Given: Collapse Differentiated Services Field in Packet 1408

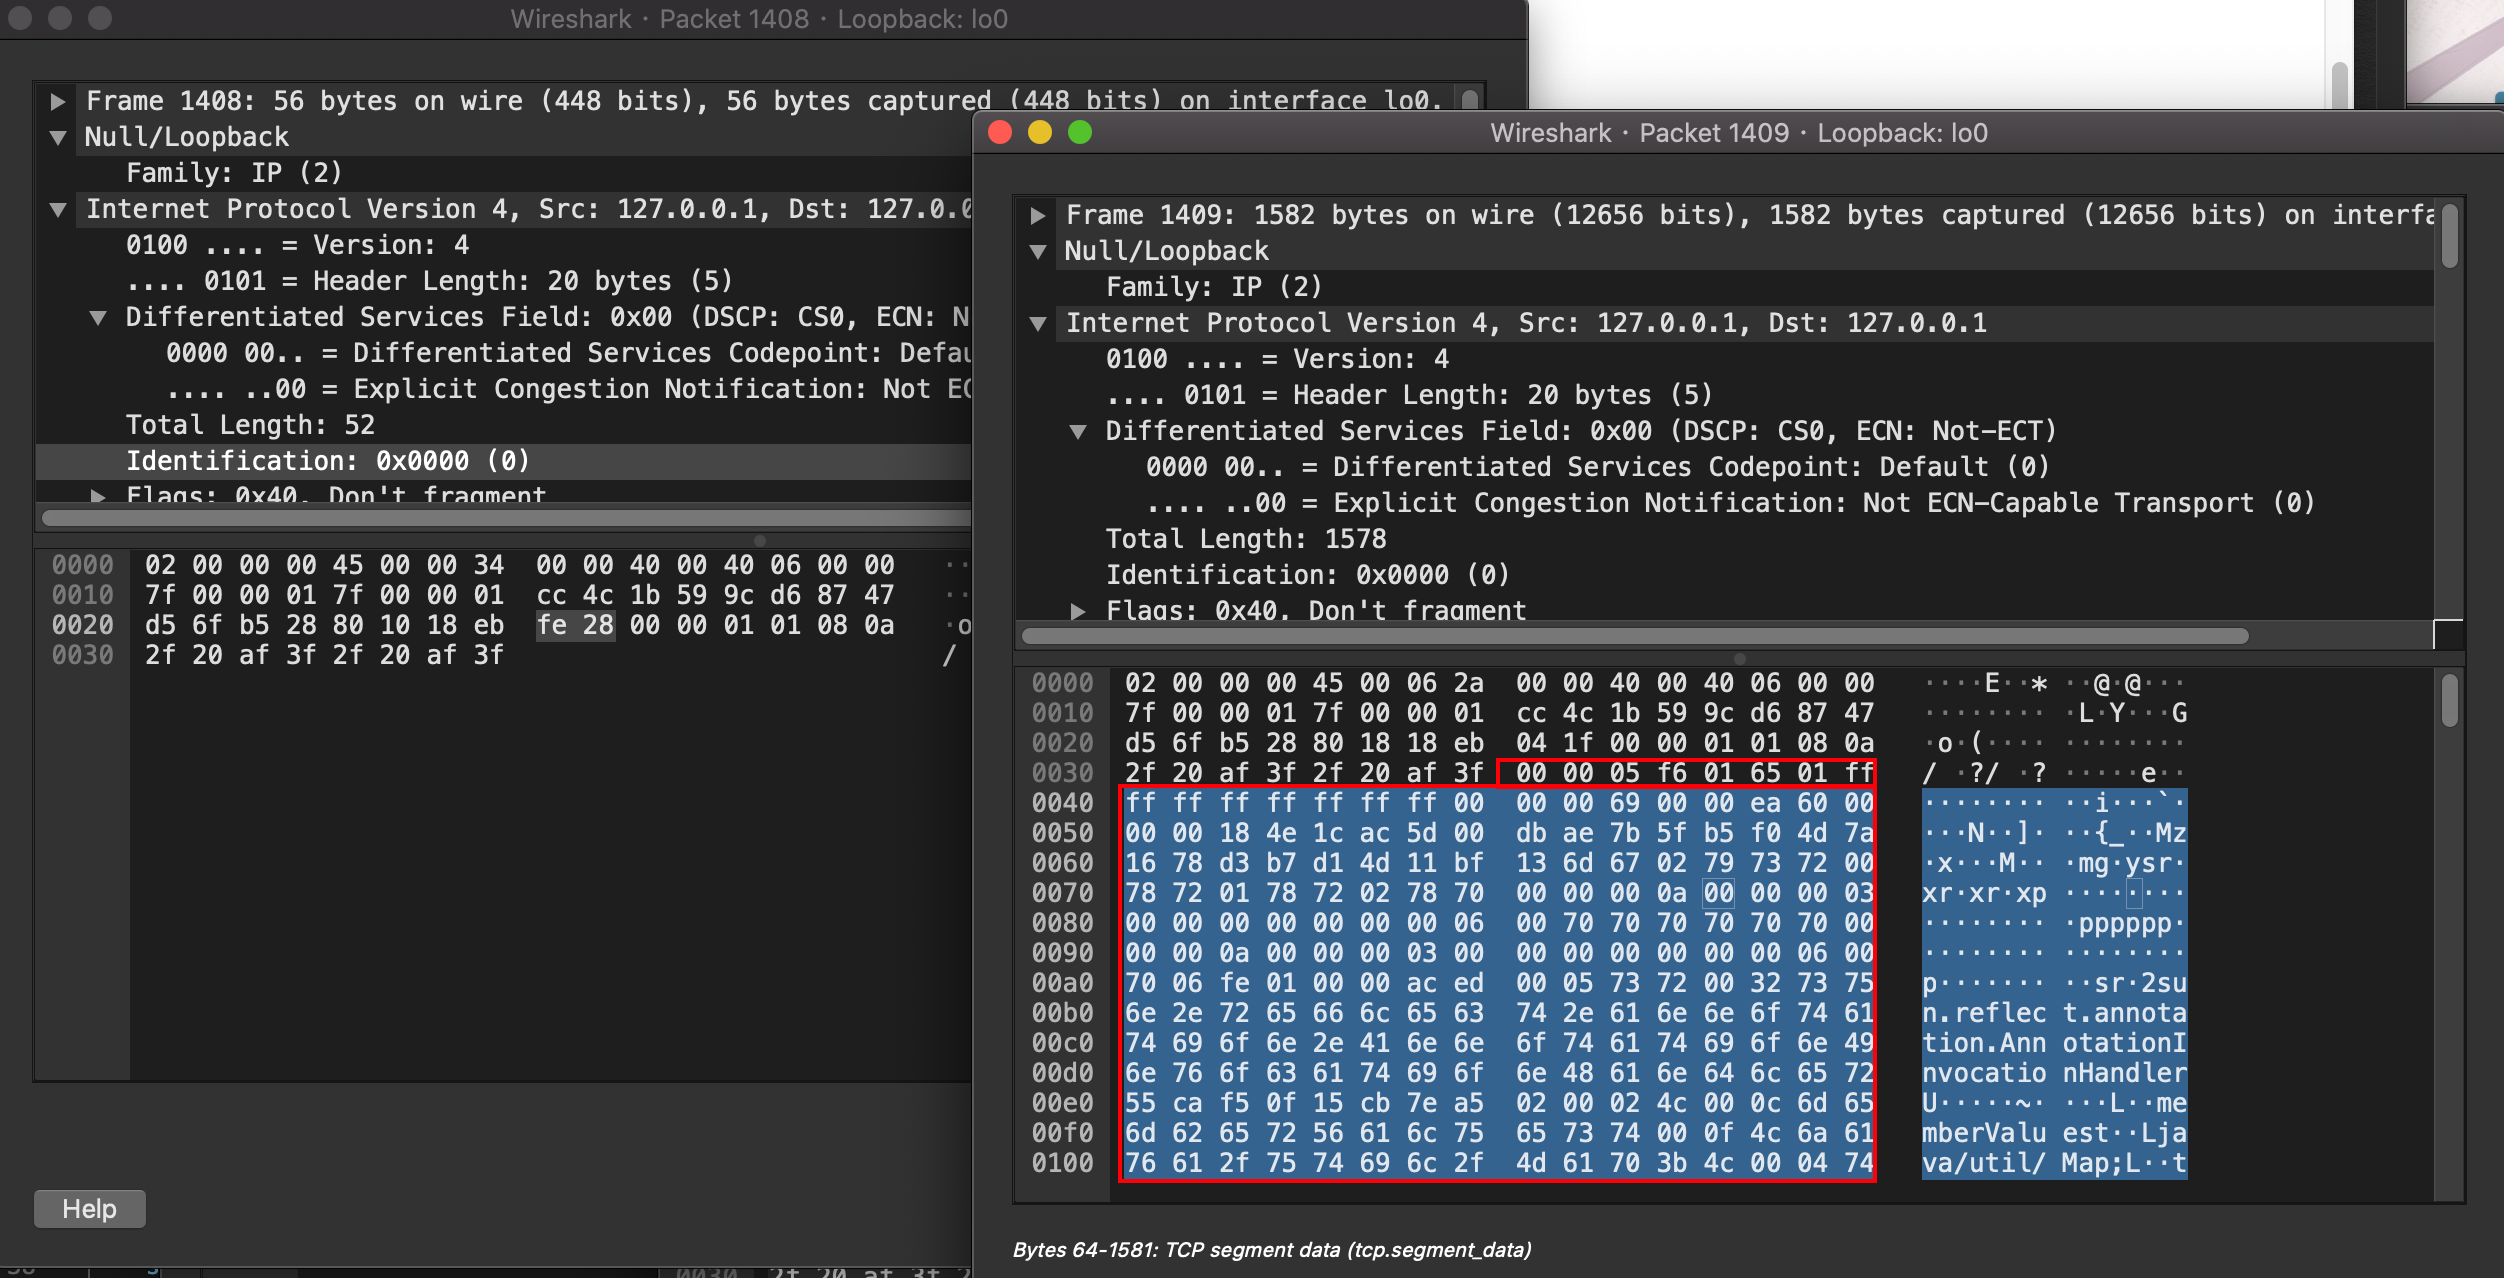Looking at the screenshot, I should coord(98,318).
